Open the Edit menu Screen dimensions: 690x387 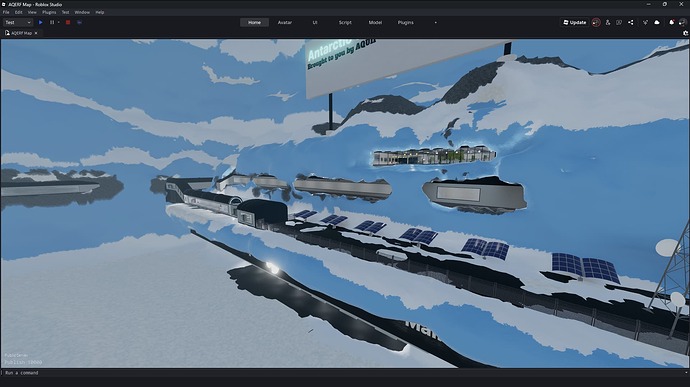18,12
